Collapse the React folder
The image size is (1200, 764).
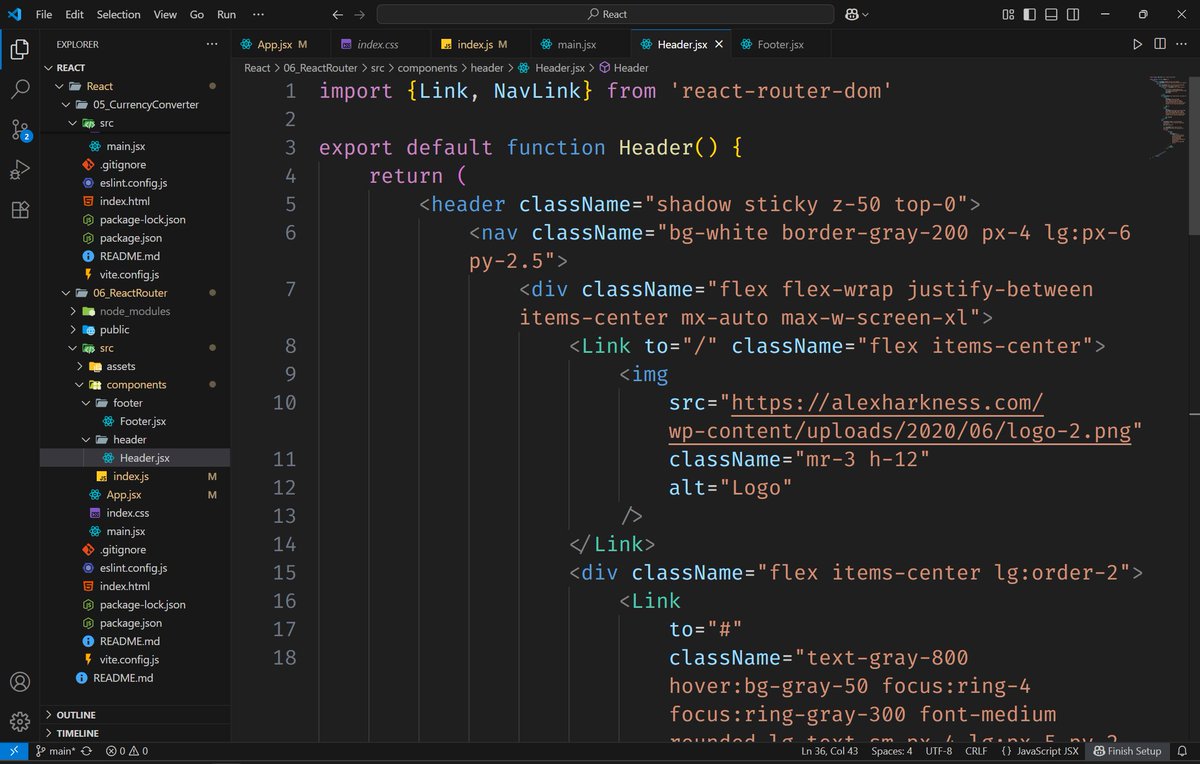click(99, 86)
